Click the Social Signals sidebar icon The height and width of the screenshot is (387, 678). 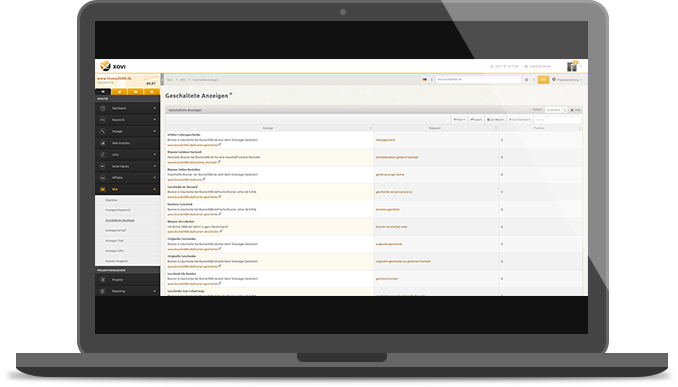103,166
